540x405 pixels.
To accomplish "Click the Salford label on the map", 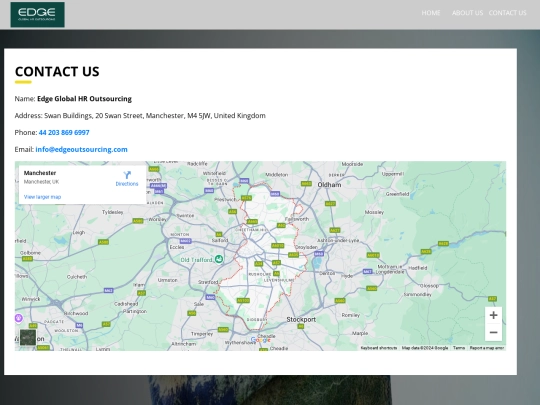I will 220,240.
